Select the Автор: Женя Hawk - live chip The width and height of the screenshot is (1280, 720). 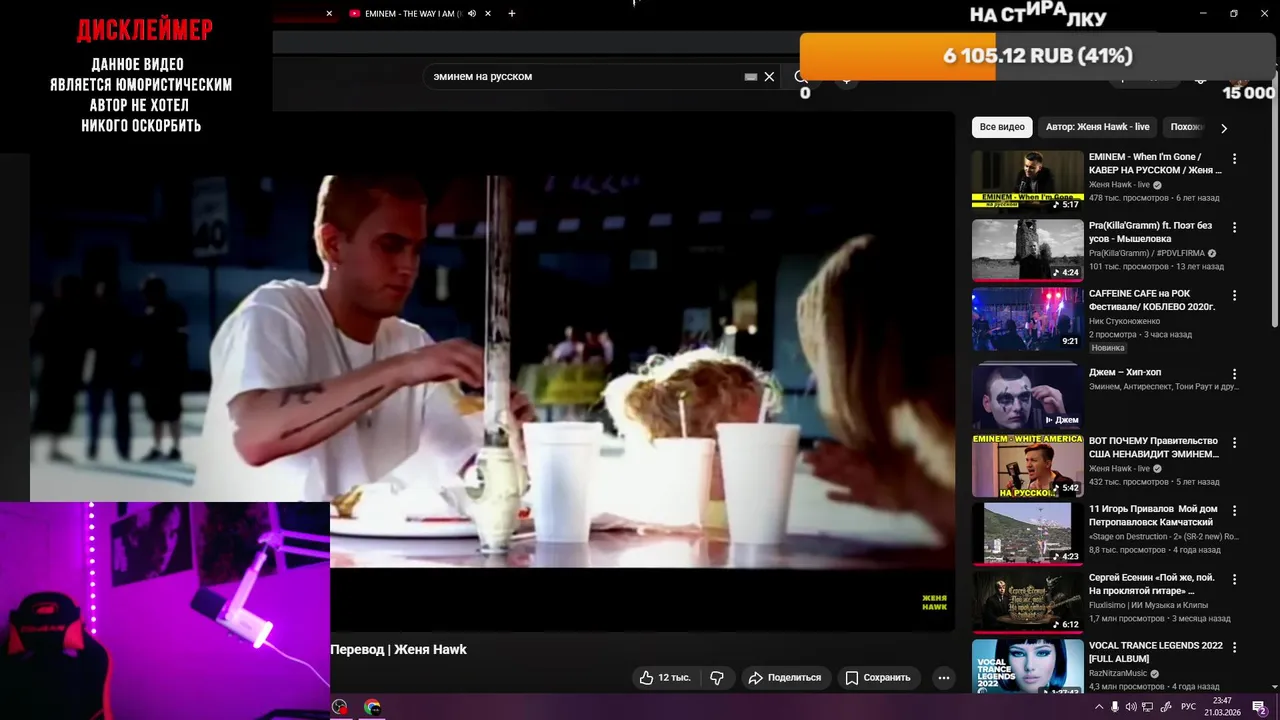[1097, 127]
